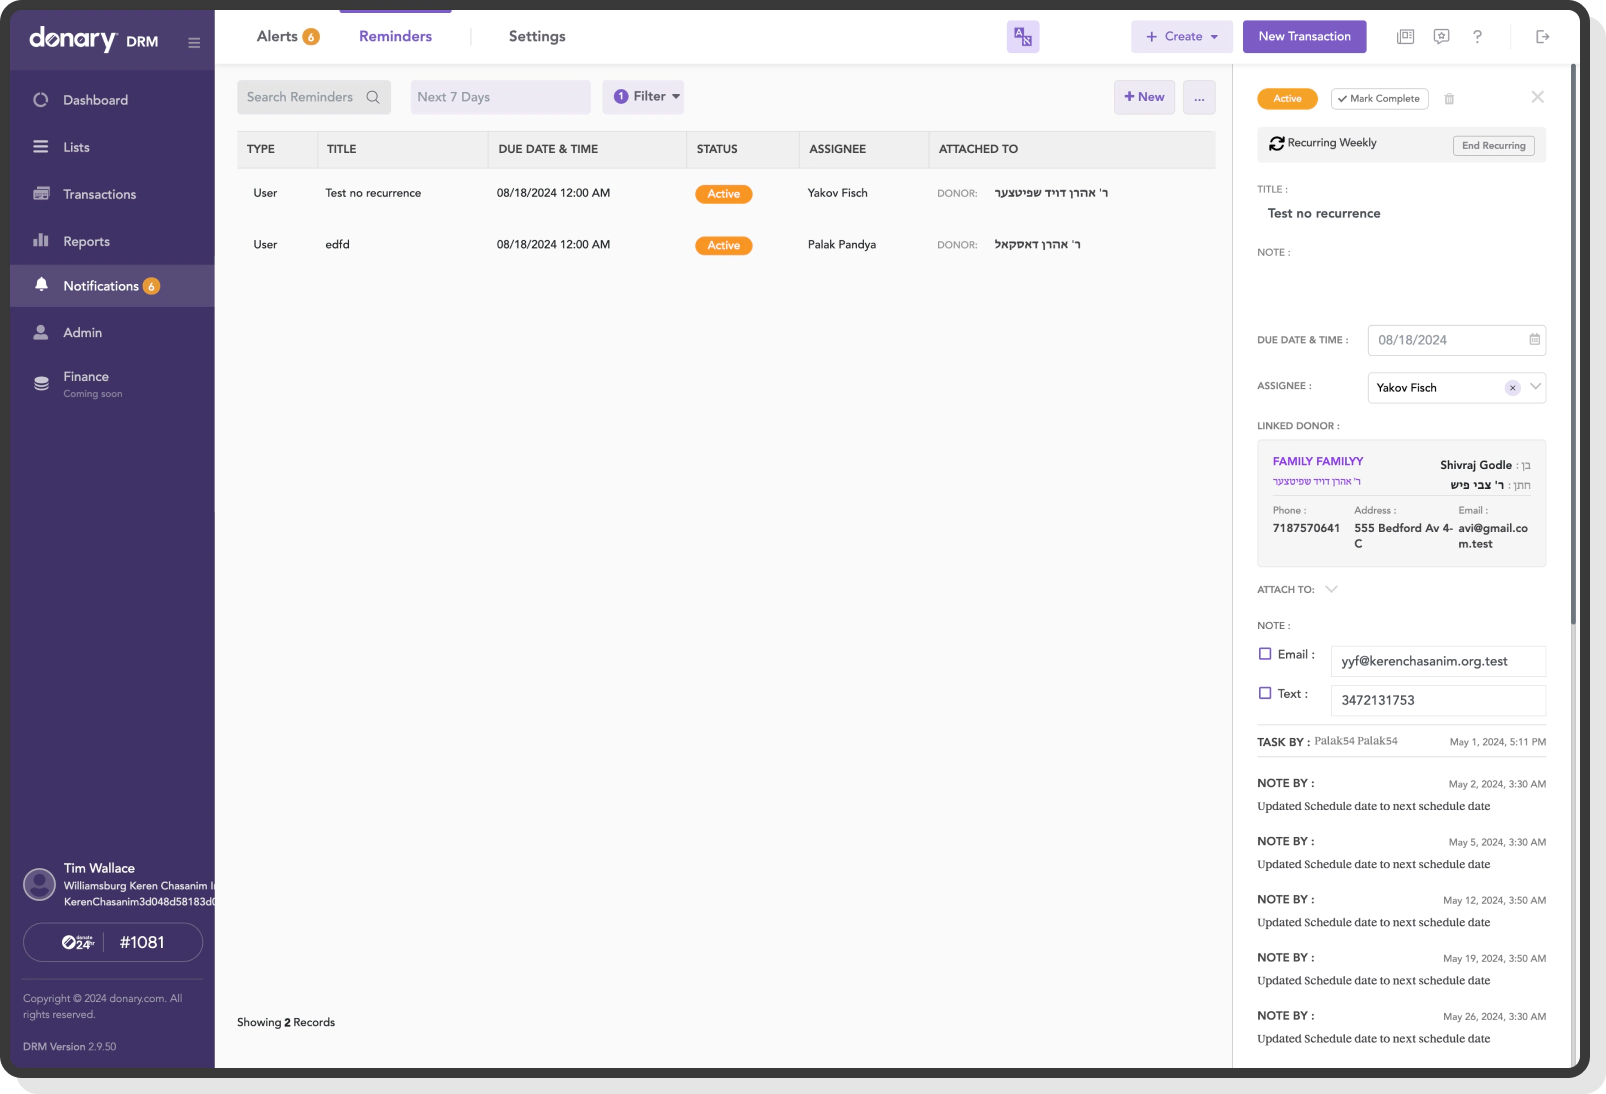
Task: Click the New Transaction button
Action: coord(1304,36)
